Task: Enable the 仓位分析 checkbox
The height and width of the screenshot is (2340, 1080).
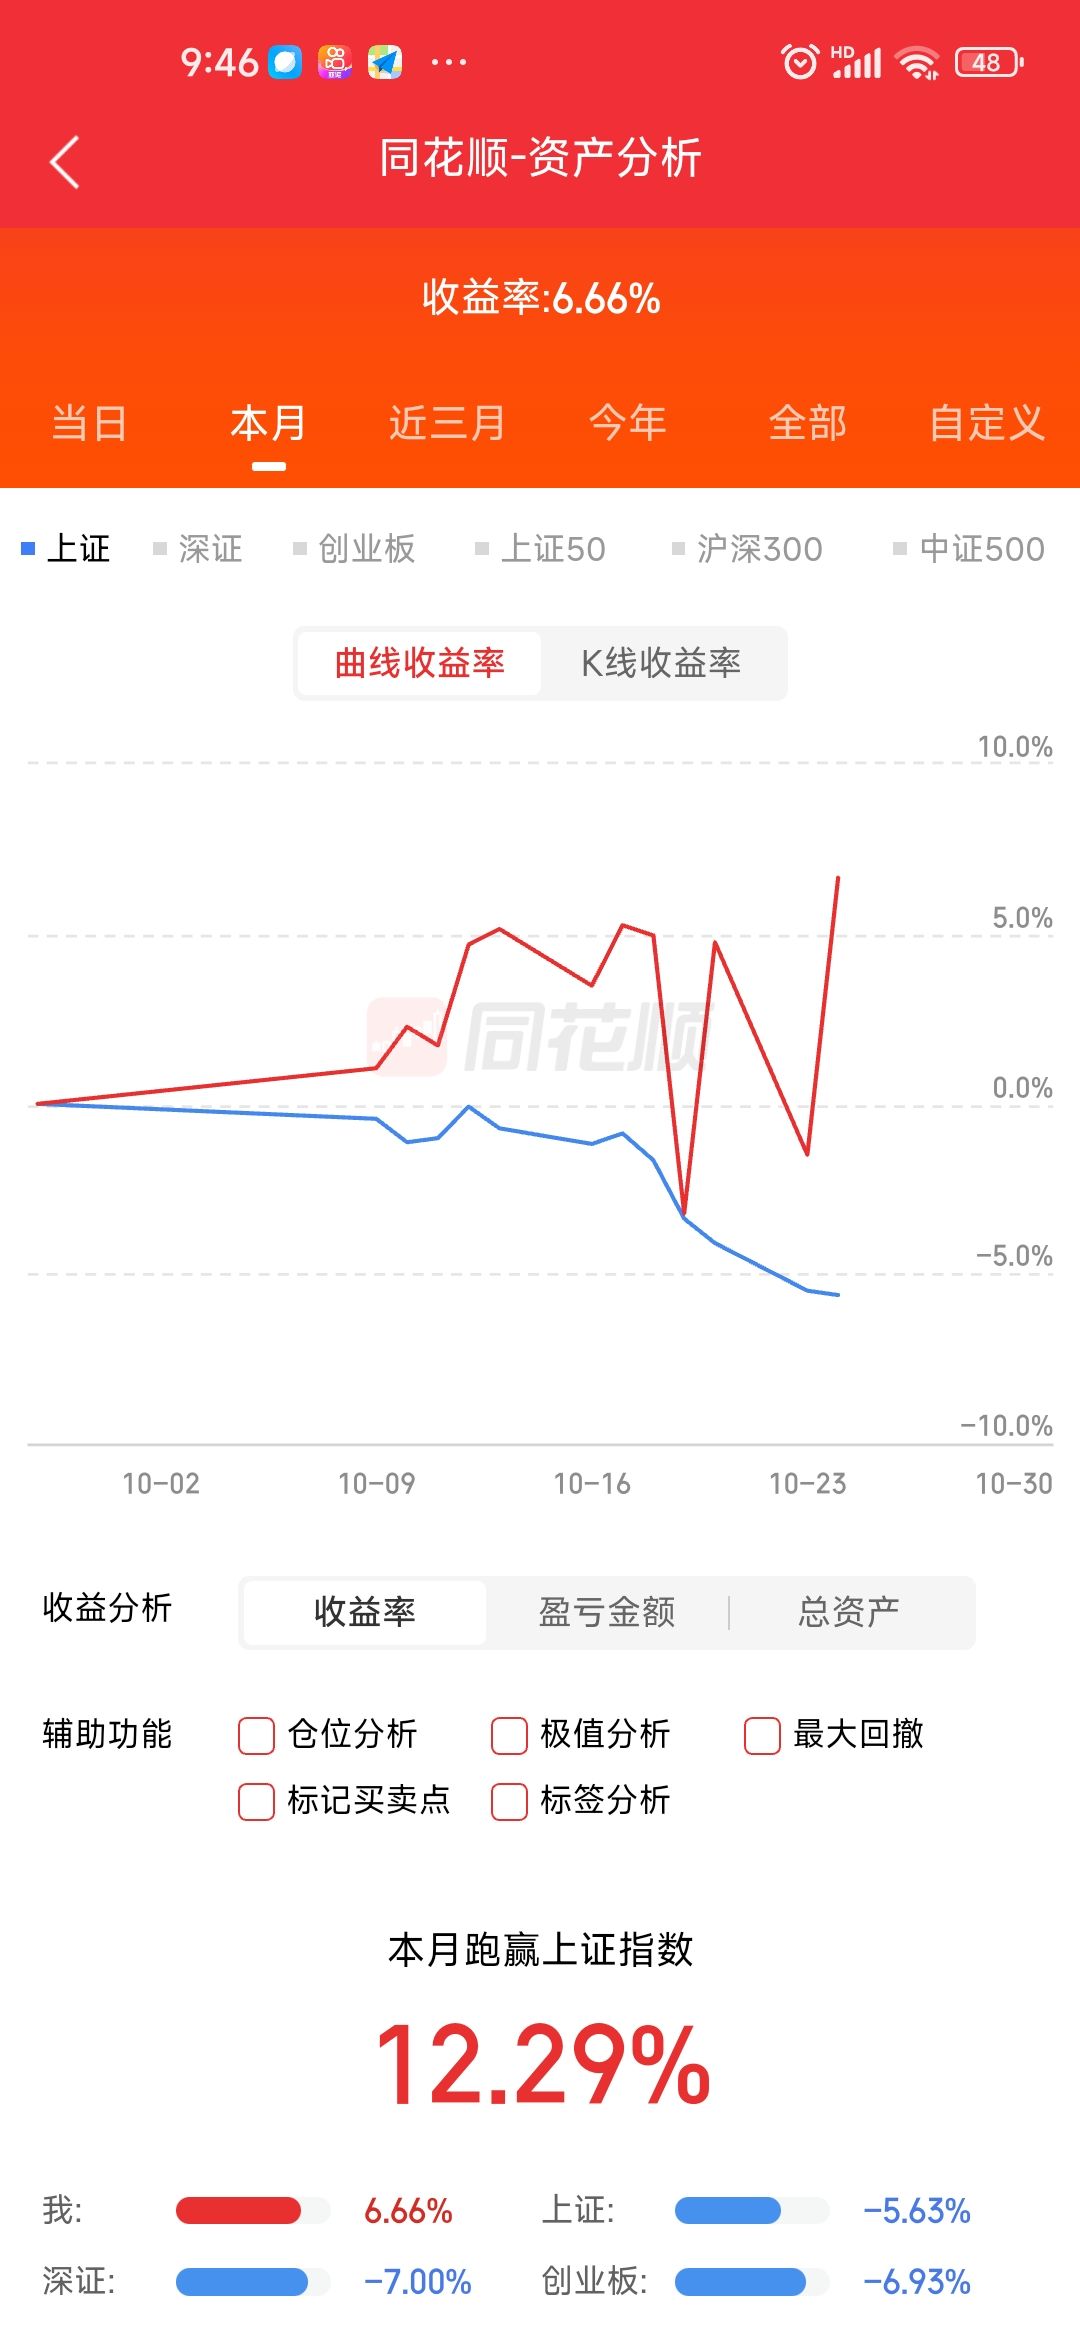Action: pos(256,1735)
